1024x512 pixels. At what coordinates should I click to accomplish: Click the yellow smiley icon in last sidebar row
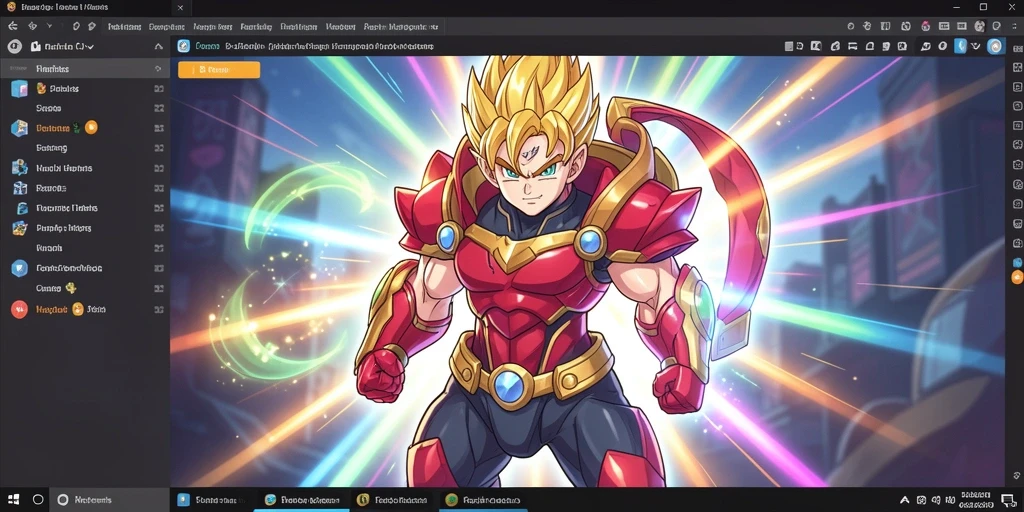click(x=78, y=309)
